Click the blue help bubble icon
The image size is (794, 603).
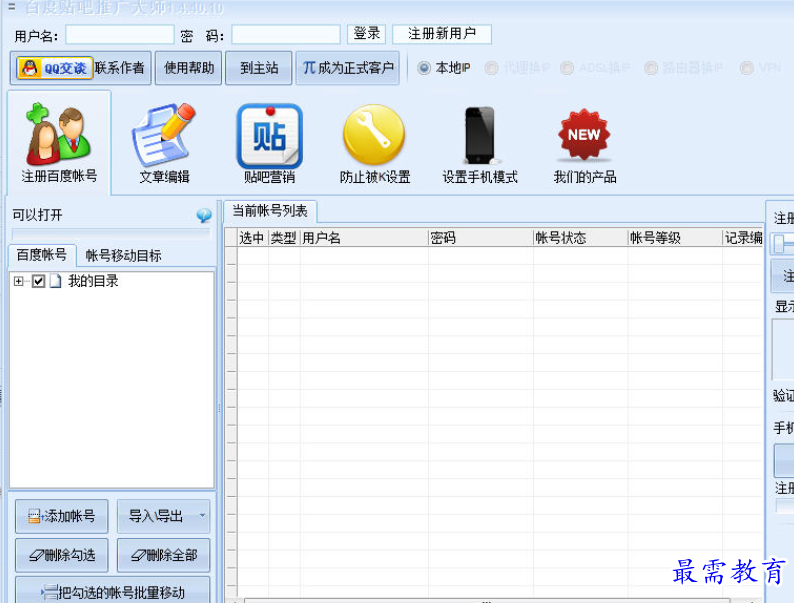tap(204, 216)
